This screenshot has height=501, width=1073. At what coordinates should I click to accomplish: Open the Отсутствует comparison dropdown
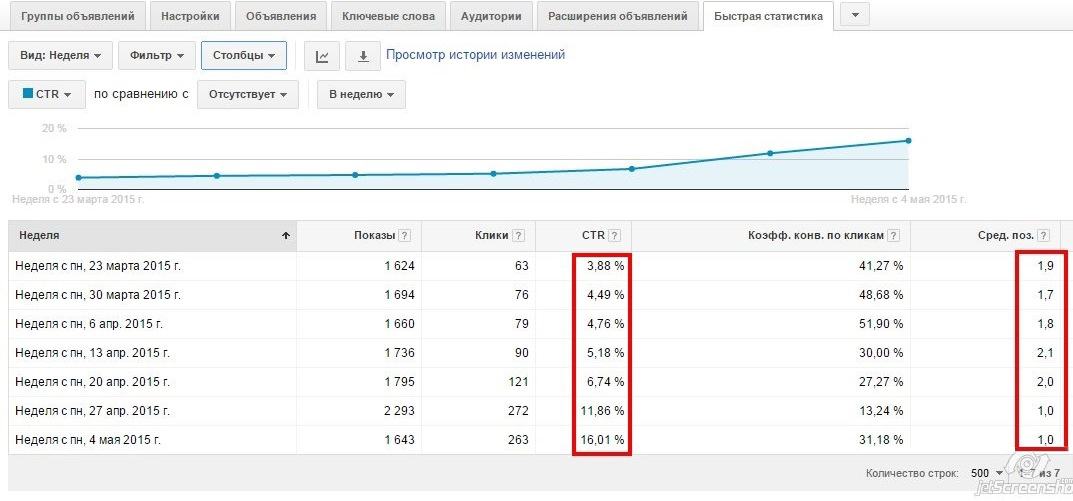pos(248,94)
